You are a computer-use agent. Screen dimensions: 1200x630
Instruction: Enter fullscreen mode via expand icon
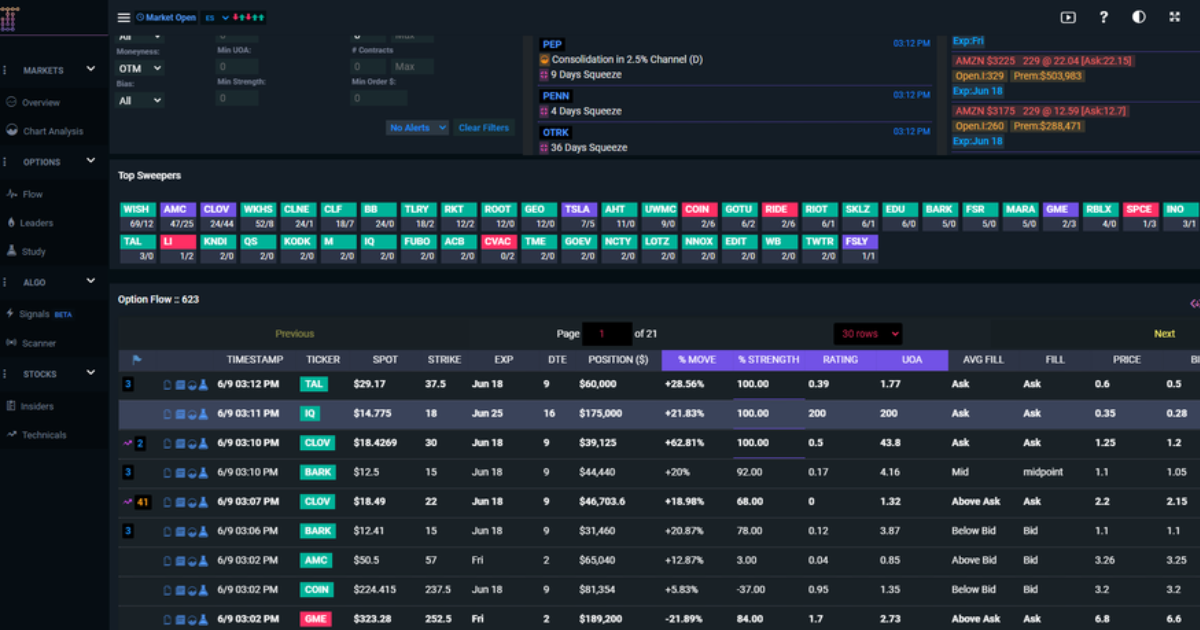pyautogui.click(x=1174, y=18)
